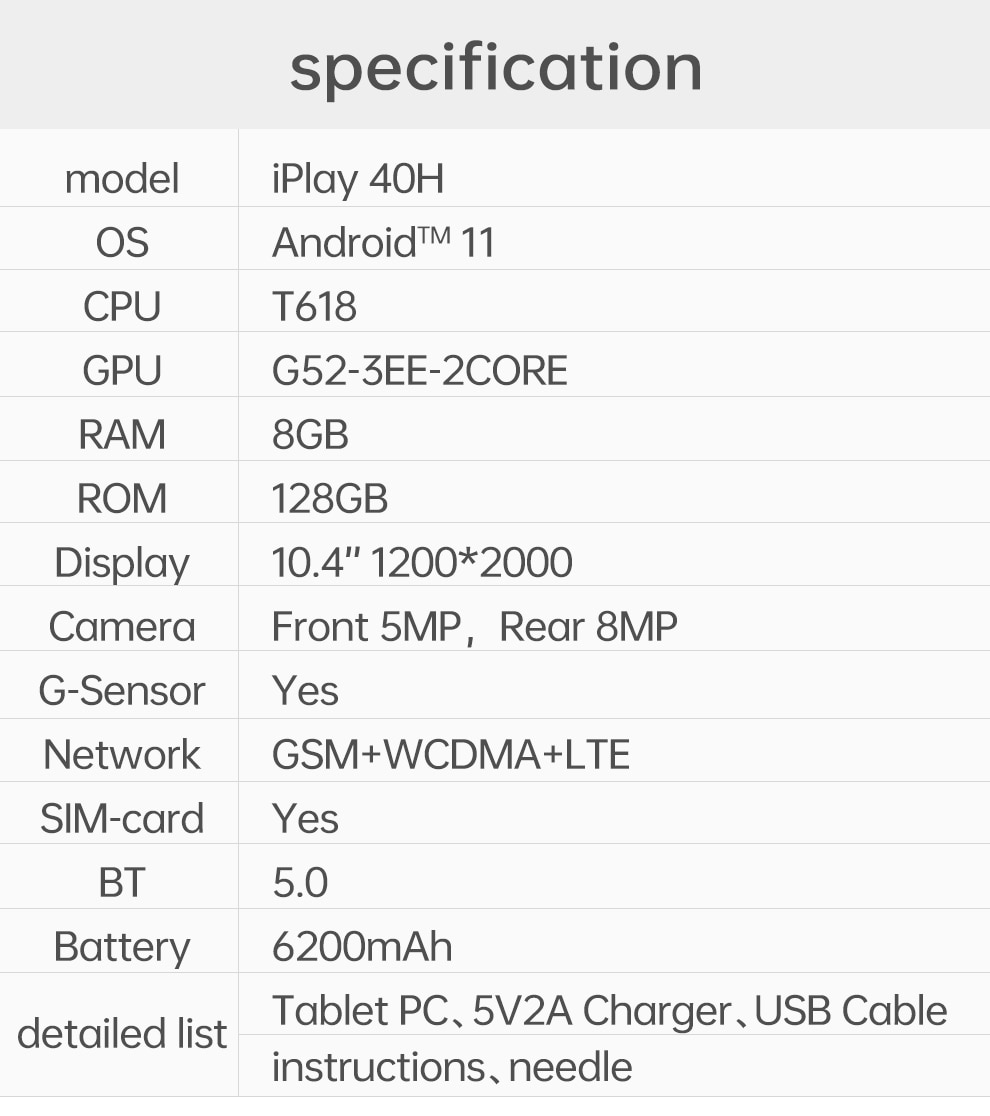Click the GSM+WCDMA+LTE network value
This screenshot has width=990, height=1116.
point(451,754)
